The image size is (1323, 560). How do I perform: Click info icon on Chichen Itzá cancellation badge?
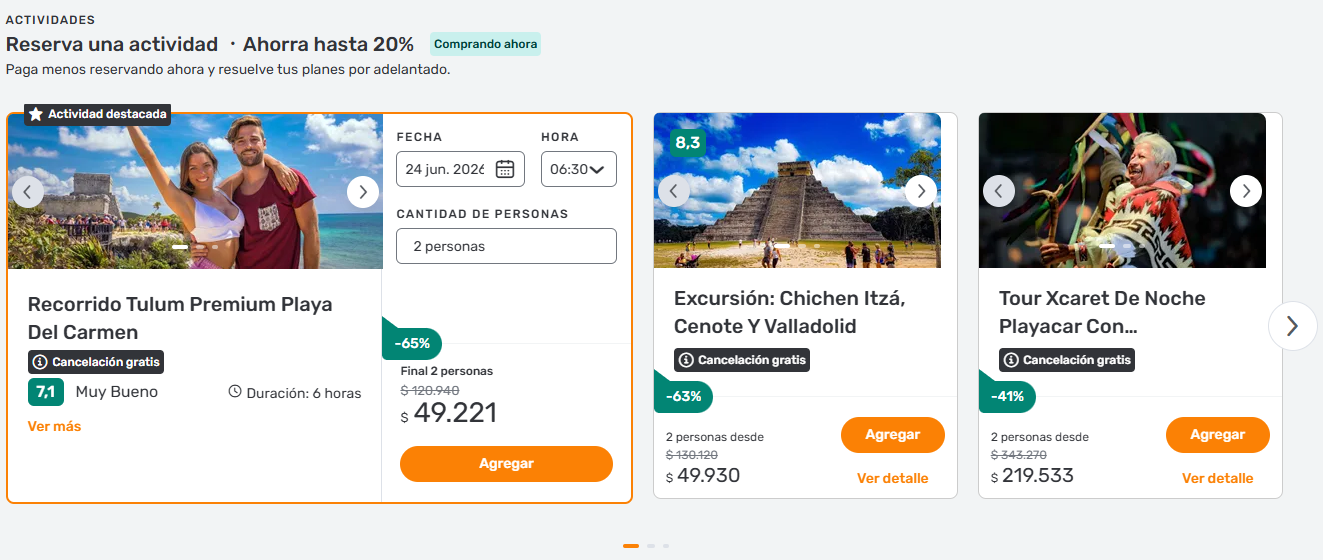[686, 360]
